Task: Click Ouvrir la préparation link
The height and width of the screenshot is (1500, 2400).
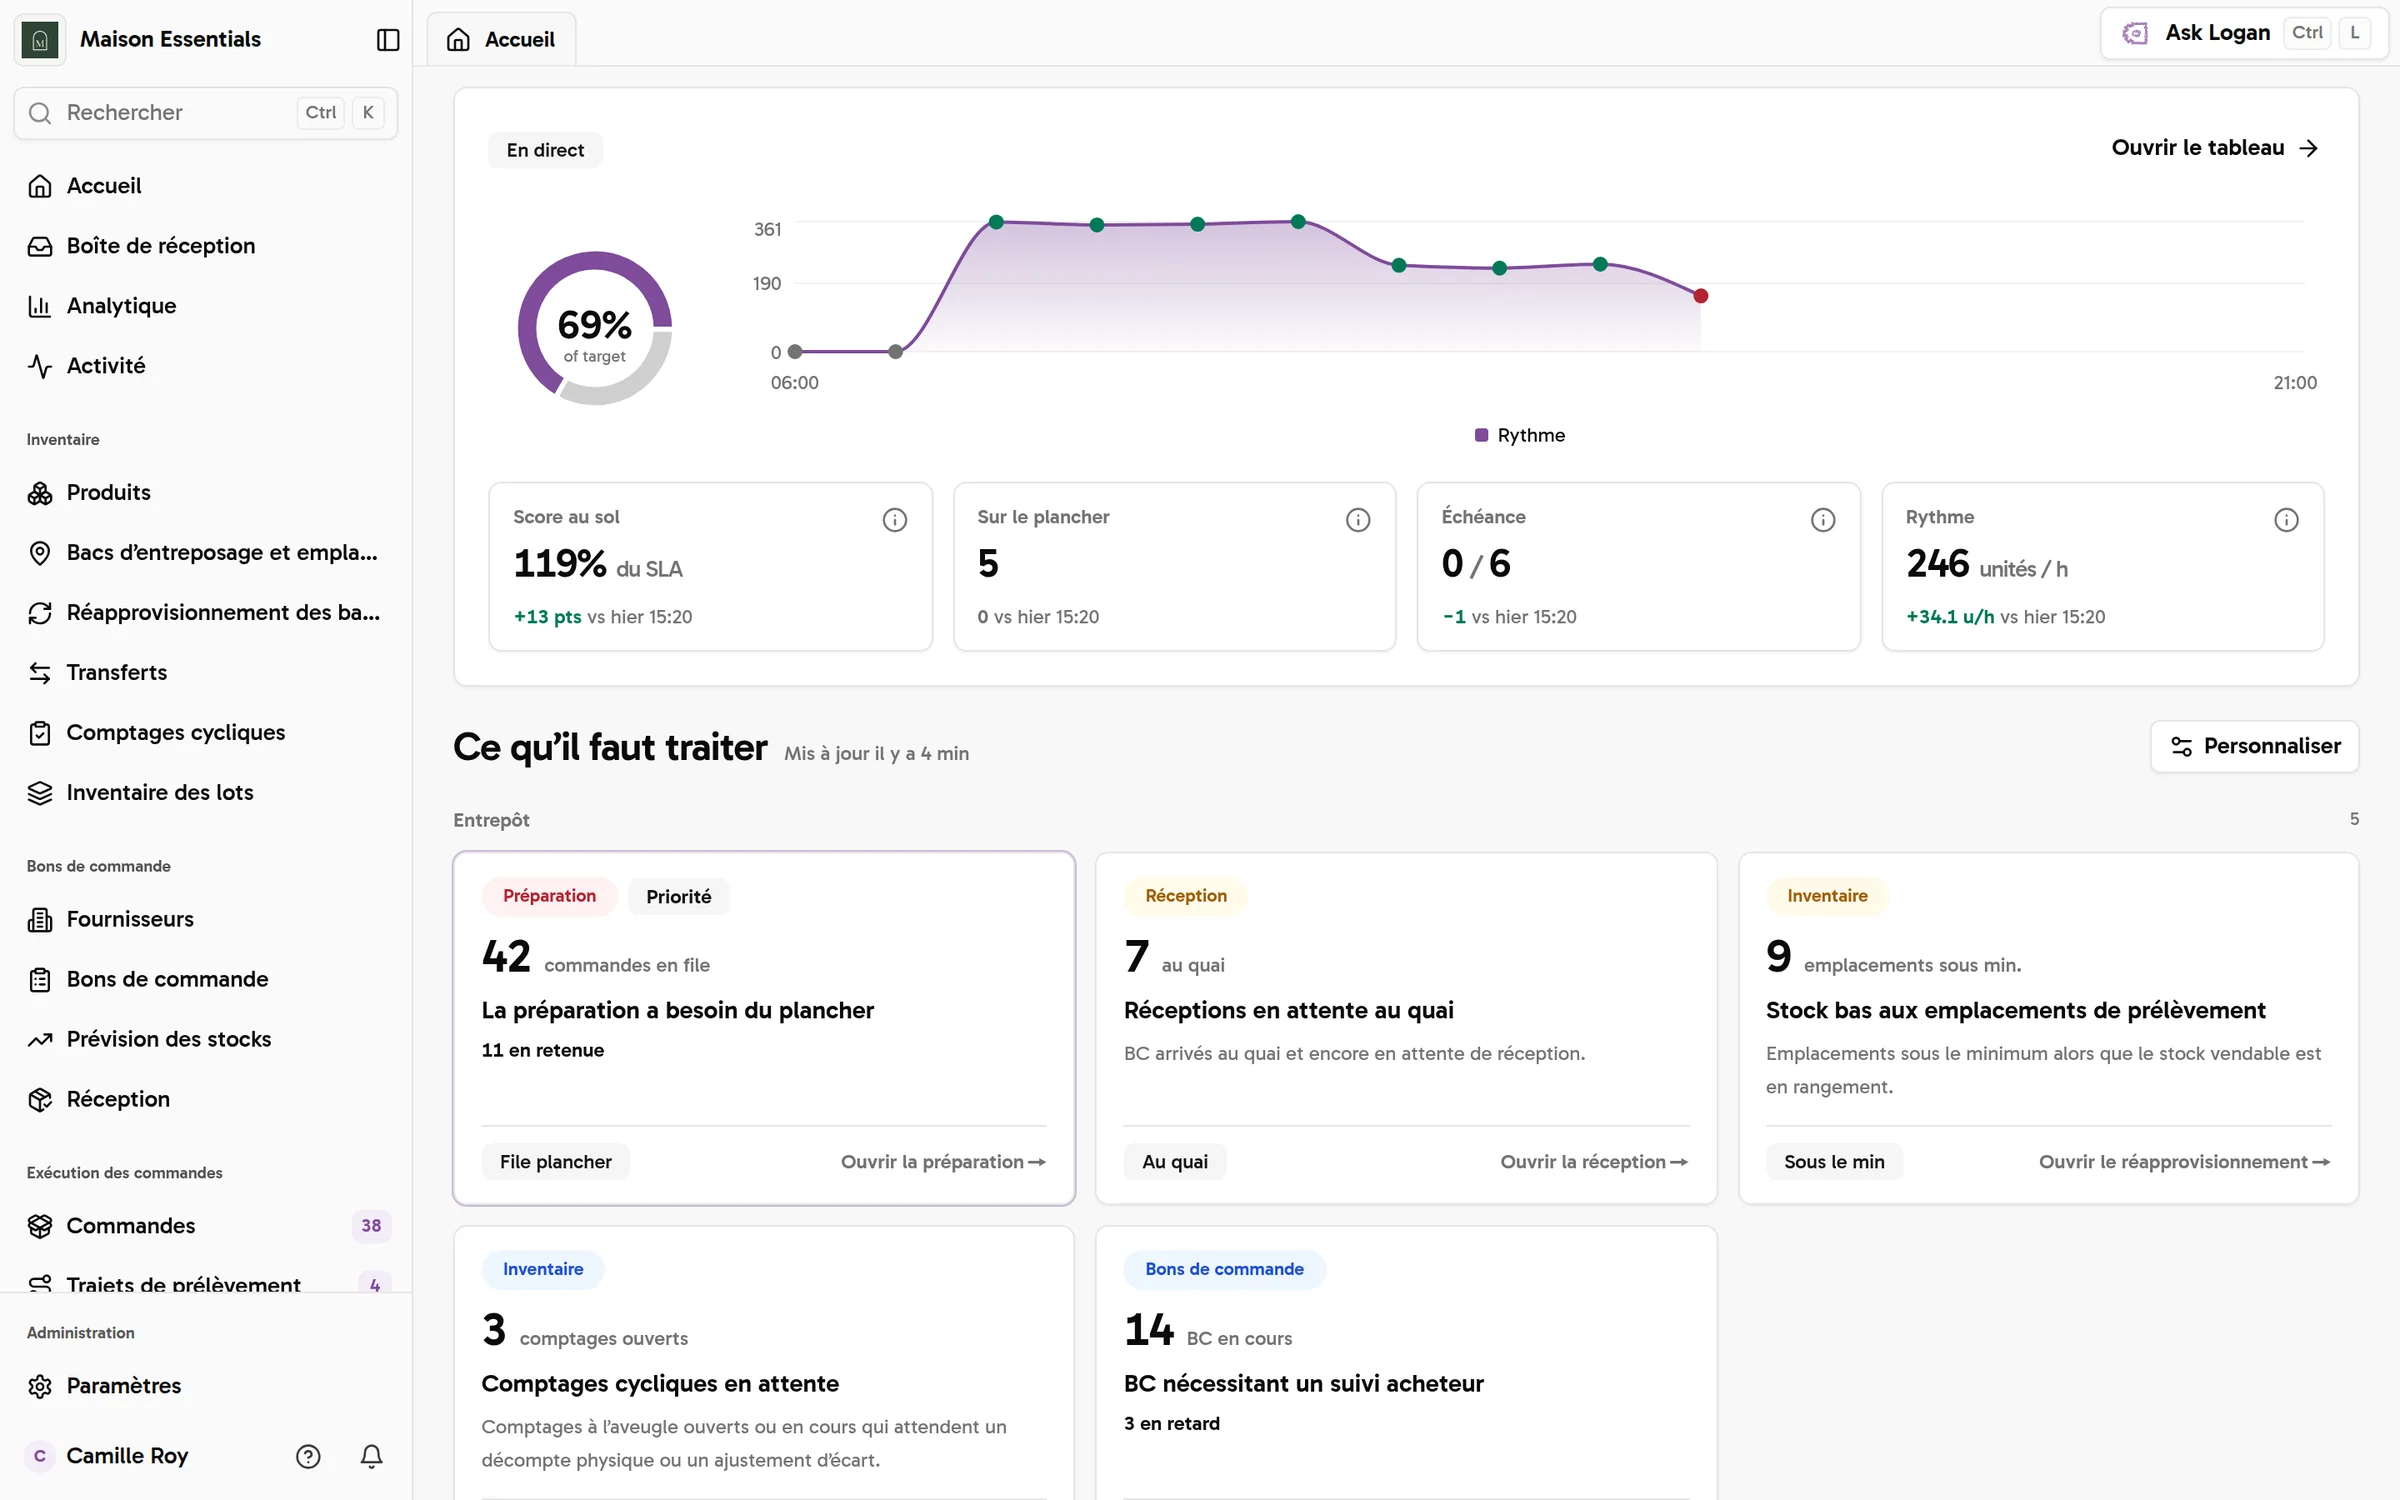Action: 943,1162
